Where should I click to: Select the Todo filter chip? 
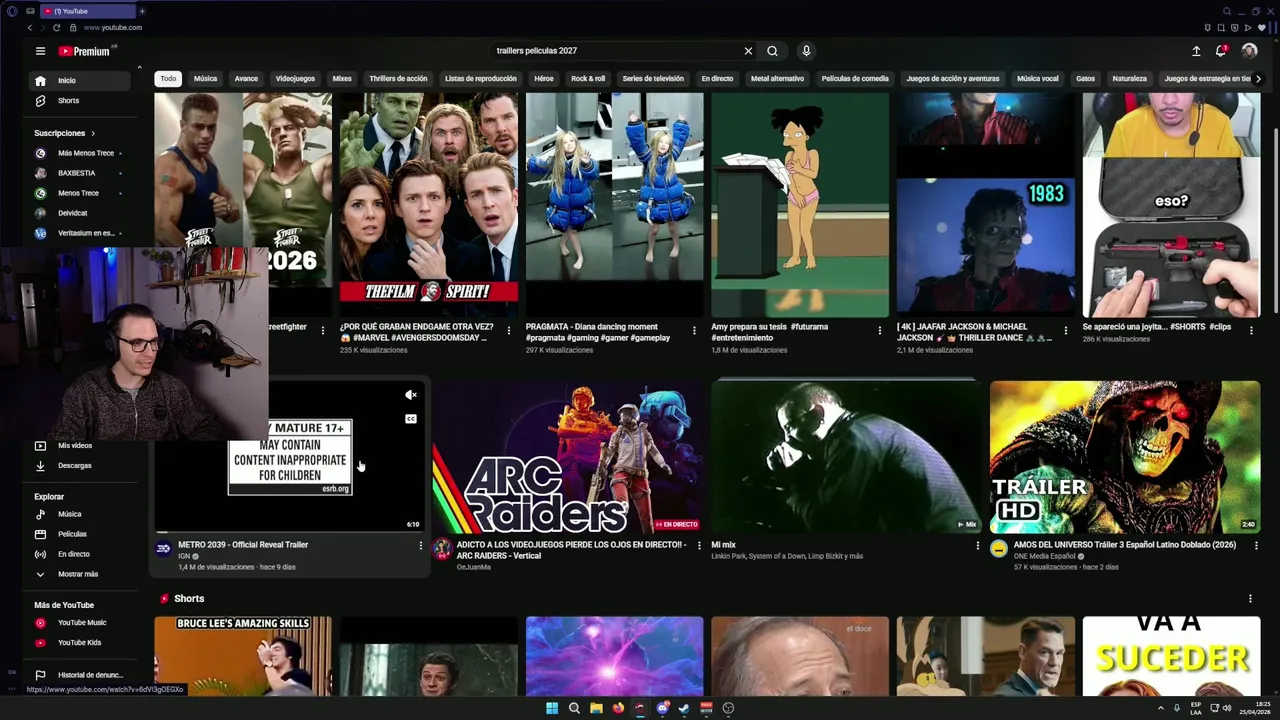click(x=168, y=79)
